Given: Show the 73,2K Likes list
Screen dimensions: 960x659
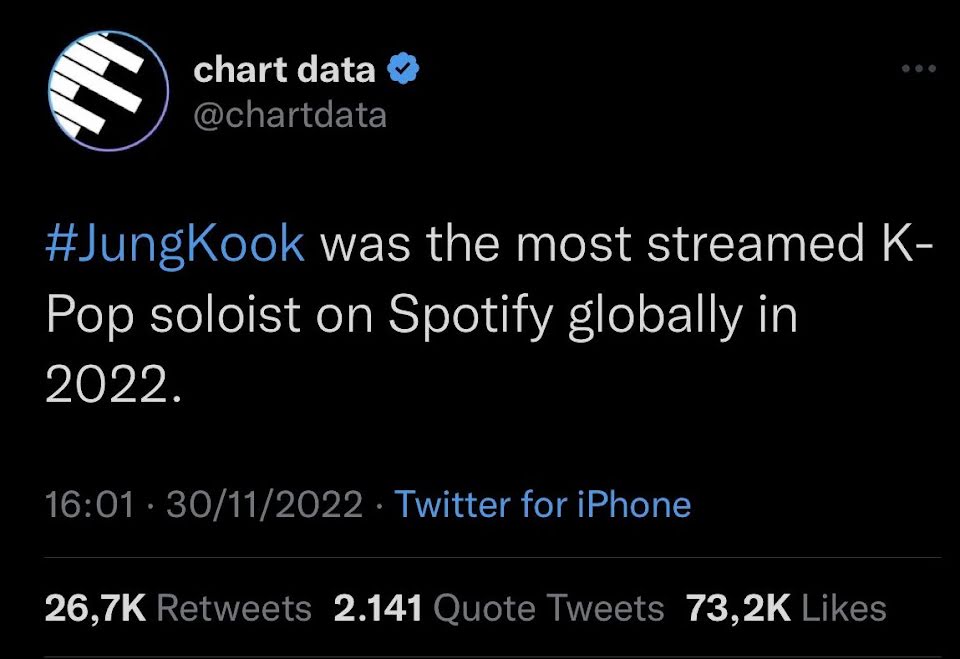Looking at the screenshot, I should point(785,608).
